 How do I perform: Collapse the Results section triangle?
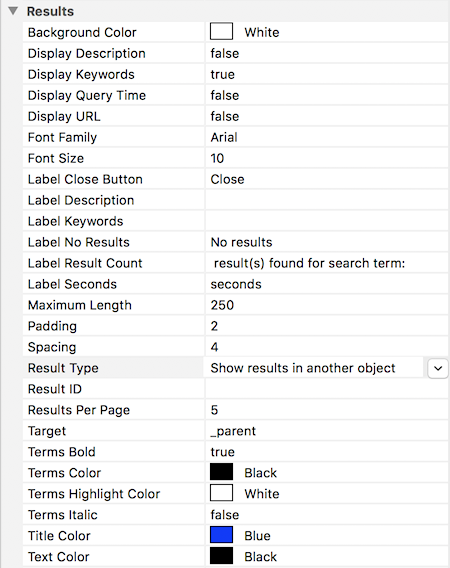click(x=13, y=11)
